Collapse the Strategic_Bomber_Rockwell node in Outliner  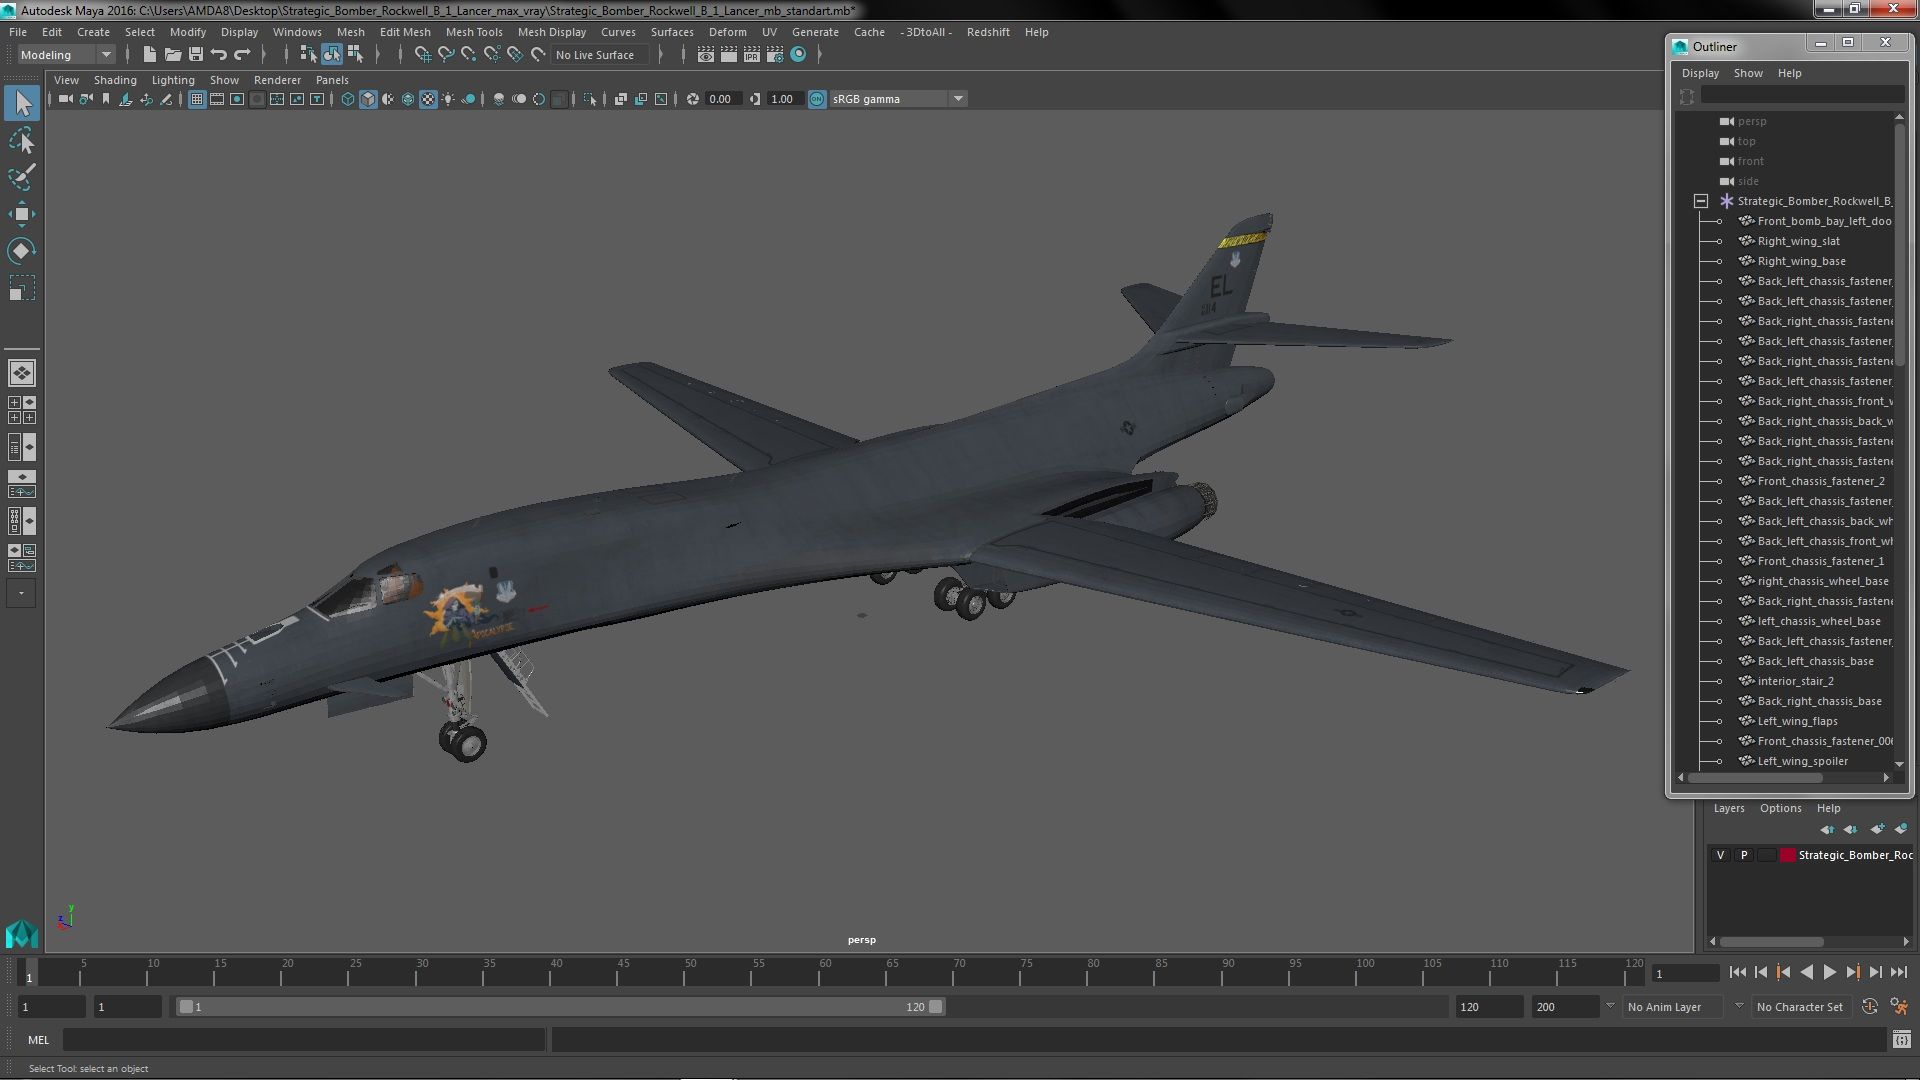[1700, 201]
